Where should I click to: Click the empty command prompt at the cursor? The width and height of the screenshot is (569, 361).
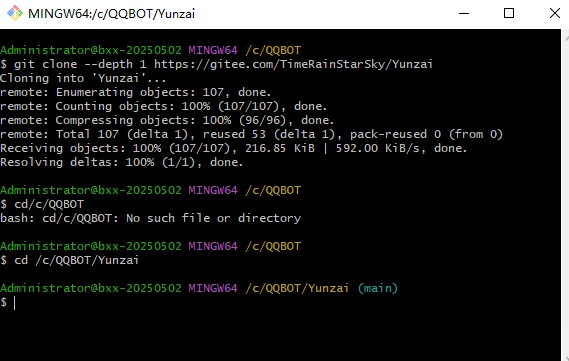(8, 303)
